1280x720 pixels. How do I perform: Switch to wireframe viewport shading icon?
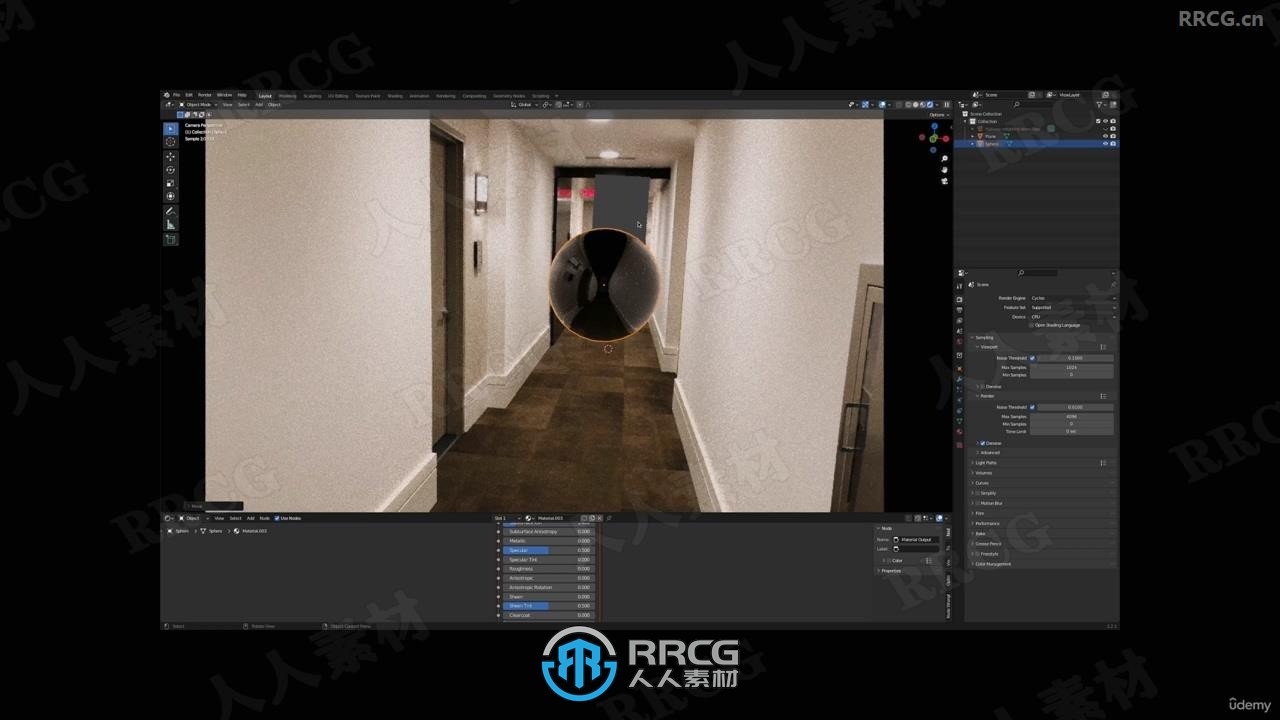[909, 105]
